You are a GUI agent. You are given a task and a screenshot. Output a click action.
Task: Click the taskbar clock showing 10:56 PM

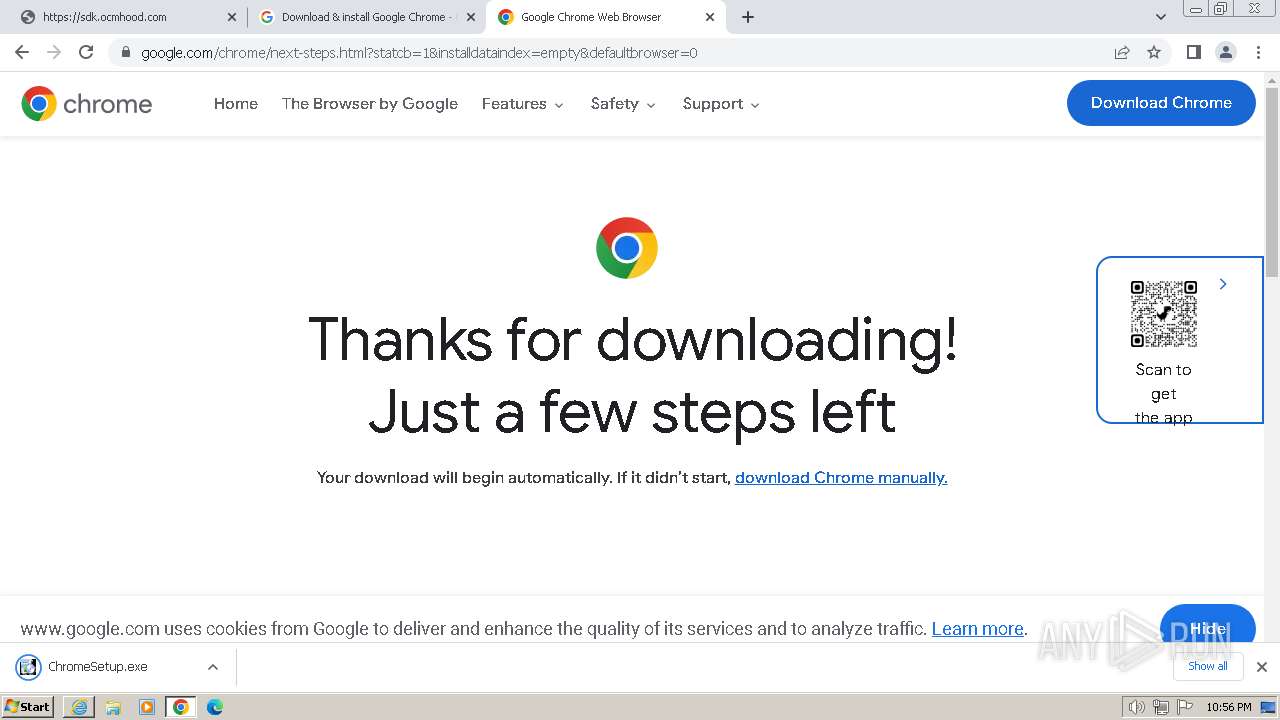click(x=1228, y=707)
